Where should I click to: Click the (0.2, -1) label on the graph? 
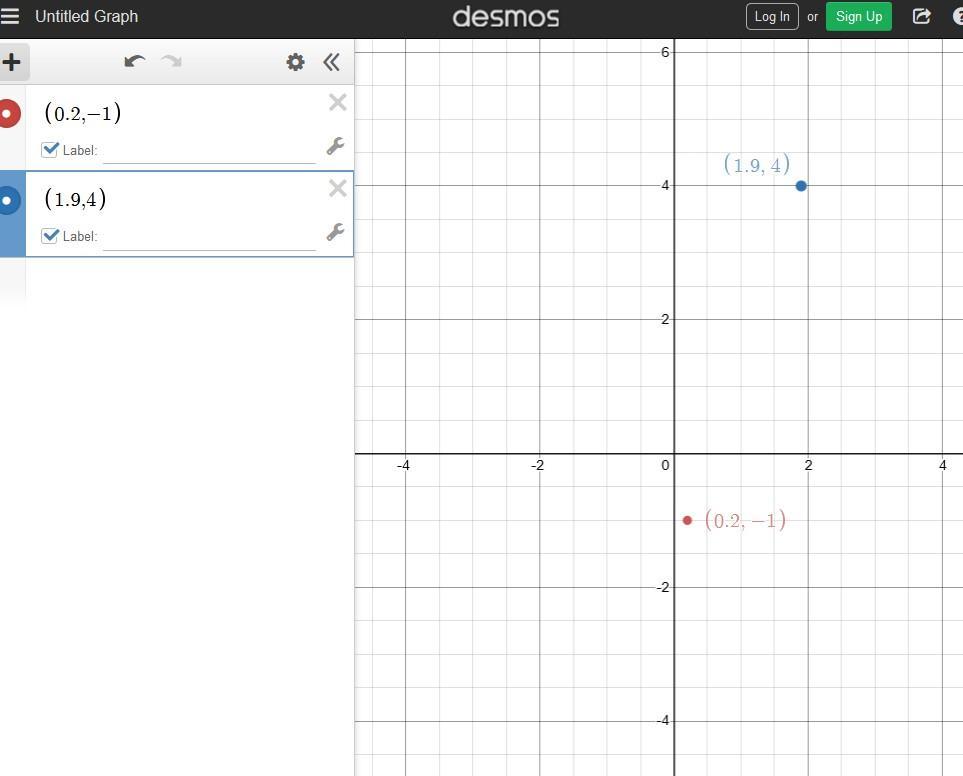[746, 521]
